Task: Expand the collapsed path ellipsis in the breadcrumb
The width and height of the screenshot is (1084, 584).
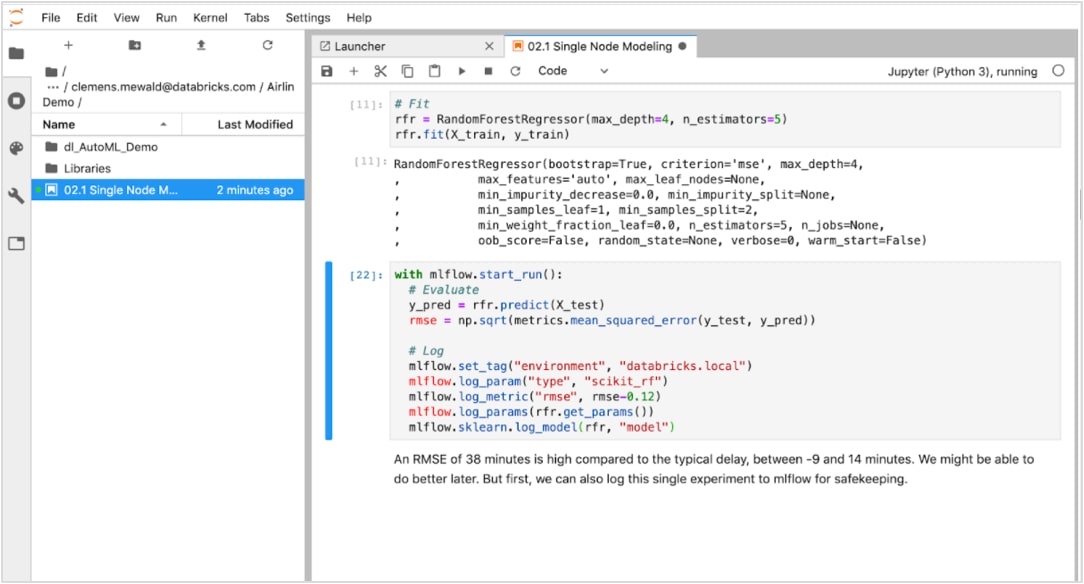Action: click(x=51, y=87)
